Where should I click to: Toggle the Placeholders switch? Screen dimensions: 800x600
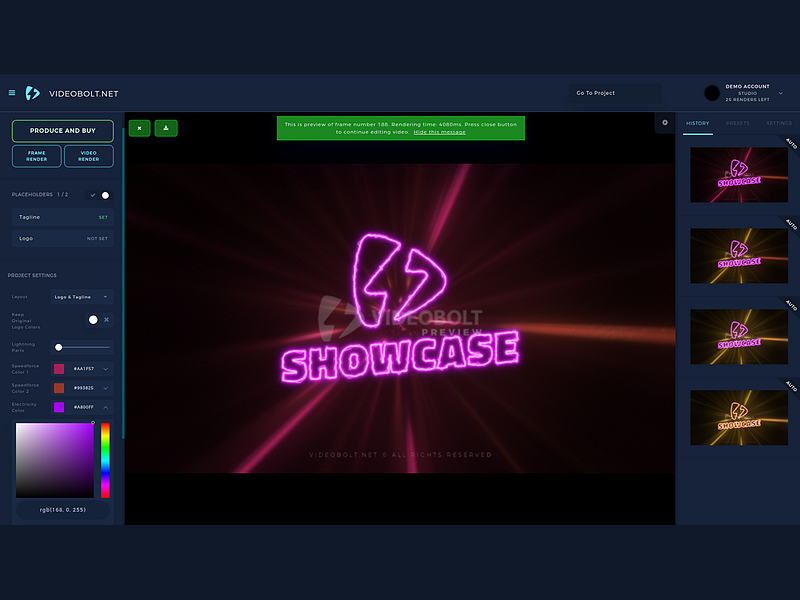104,195
